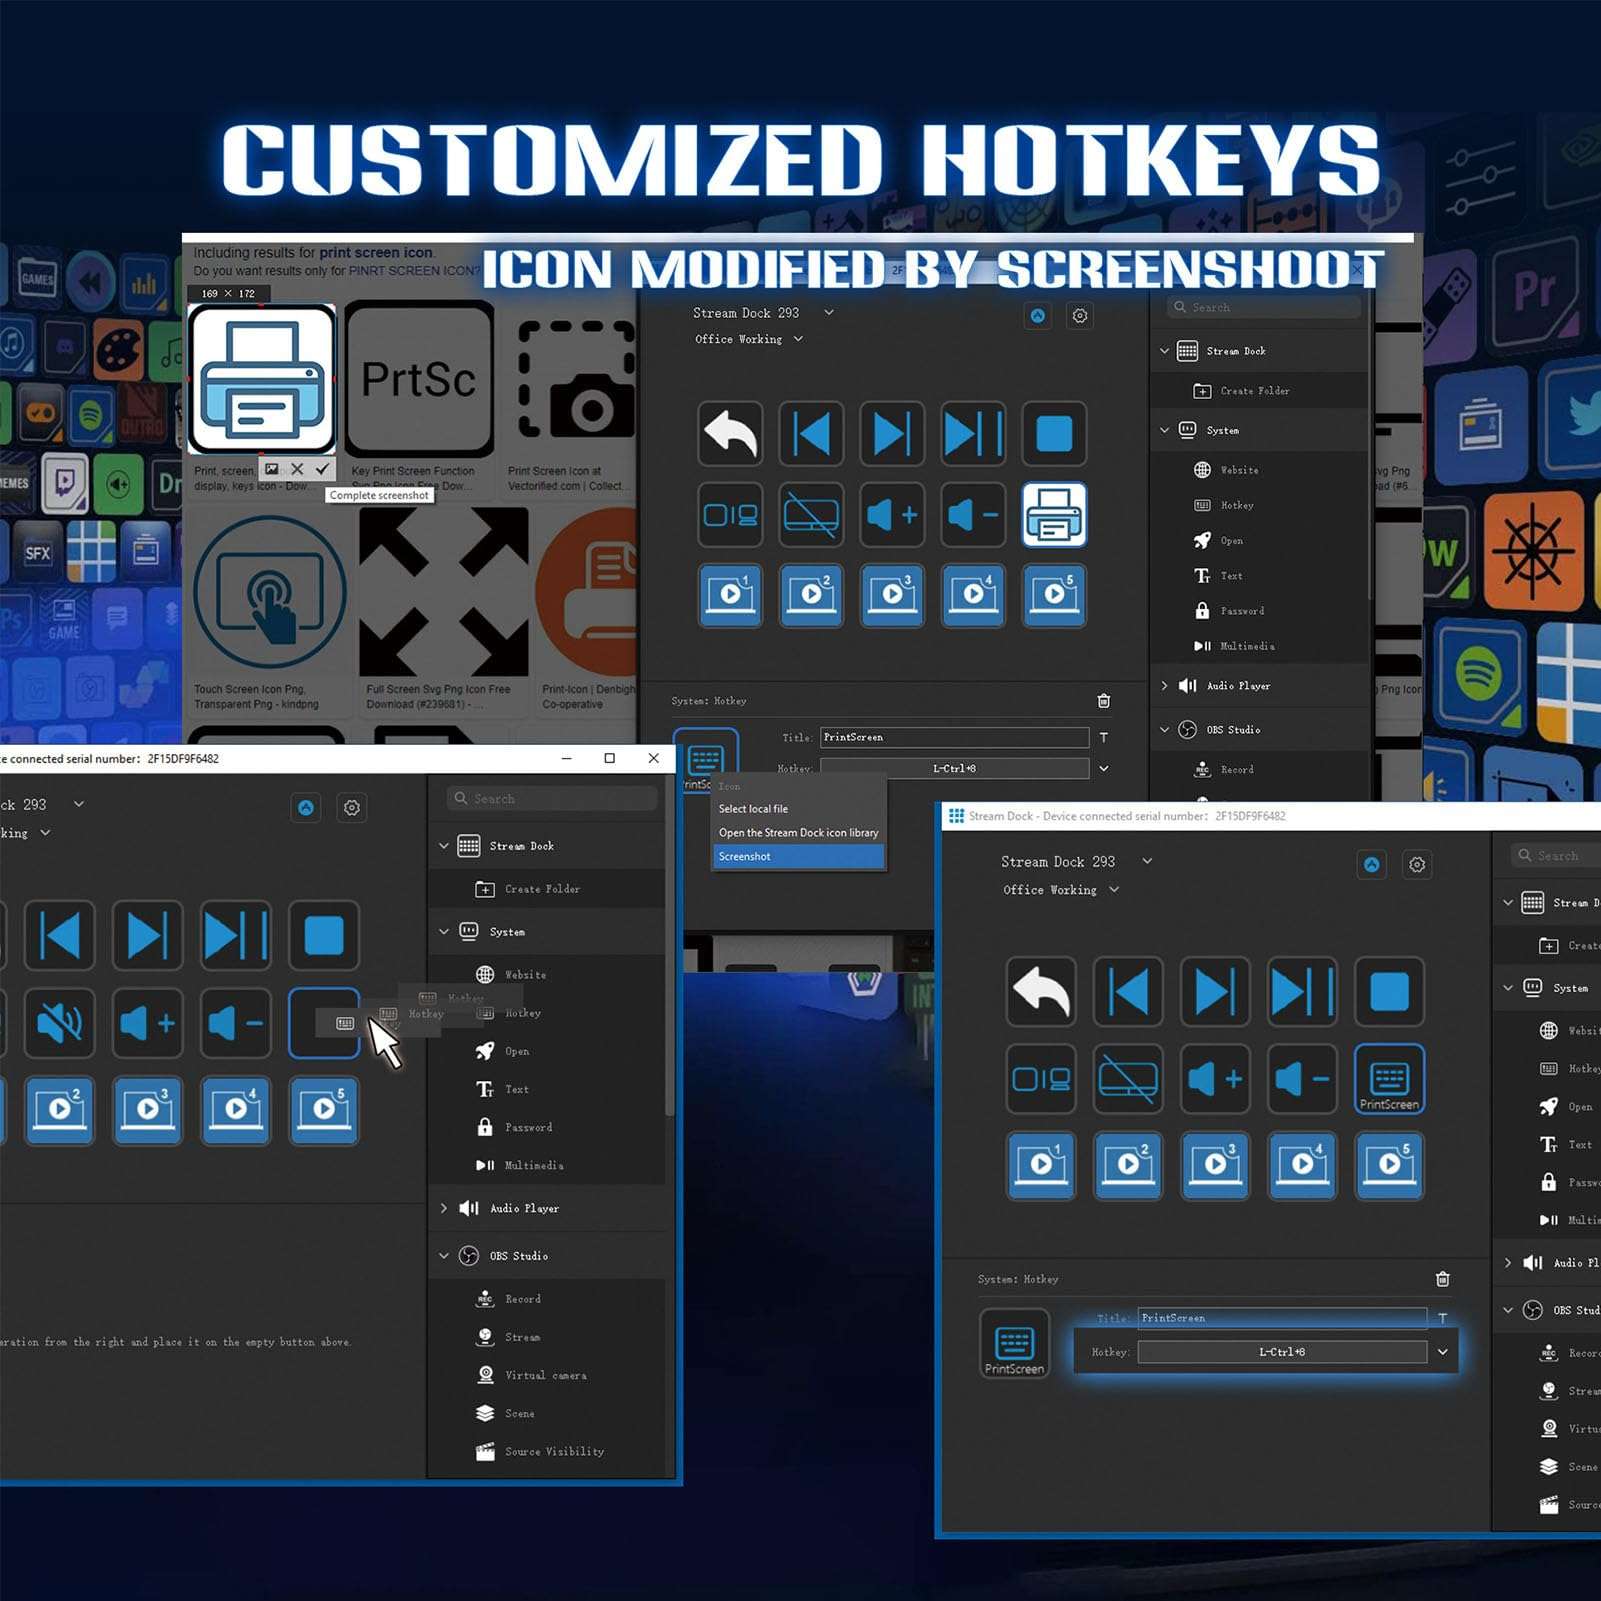
Task: Click the T button beside the Title field
Action: point(1104,737)
